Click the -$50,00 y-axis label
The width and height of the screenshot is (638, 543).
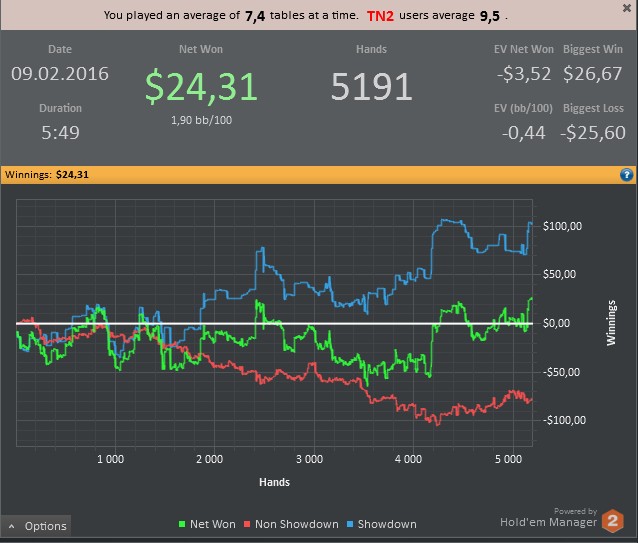[562, 372]
